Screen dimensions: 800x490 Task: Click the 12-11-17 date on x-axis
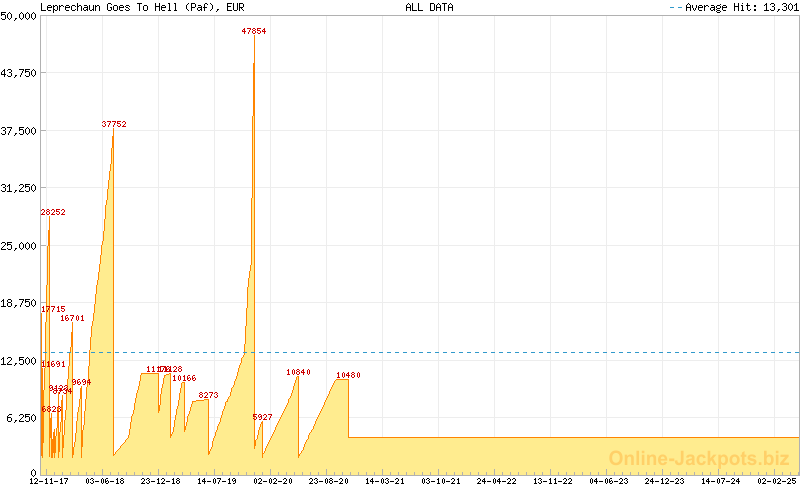[49, 481]
